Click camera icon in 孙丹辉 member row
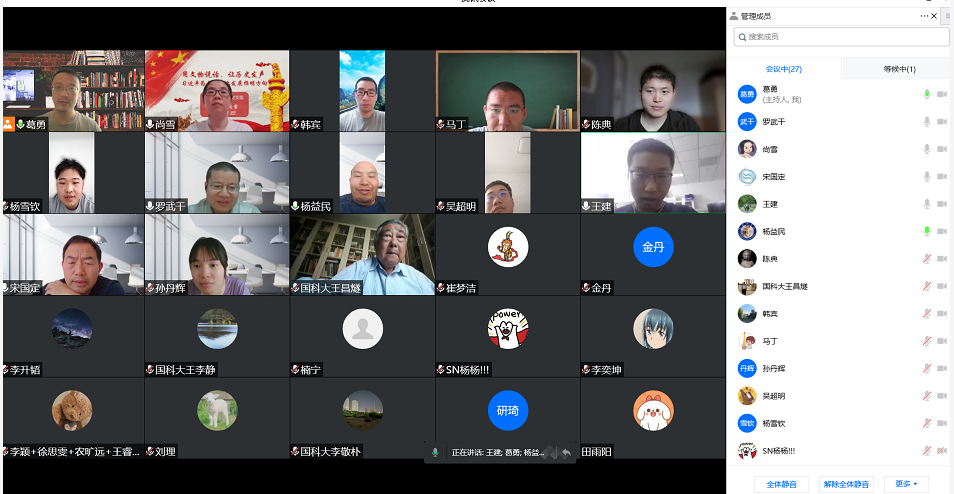The height and width of the screenshot is (494, 954). click(x=942, y=369)
